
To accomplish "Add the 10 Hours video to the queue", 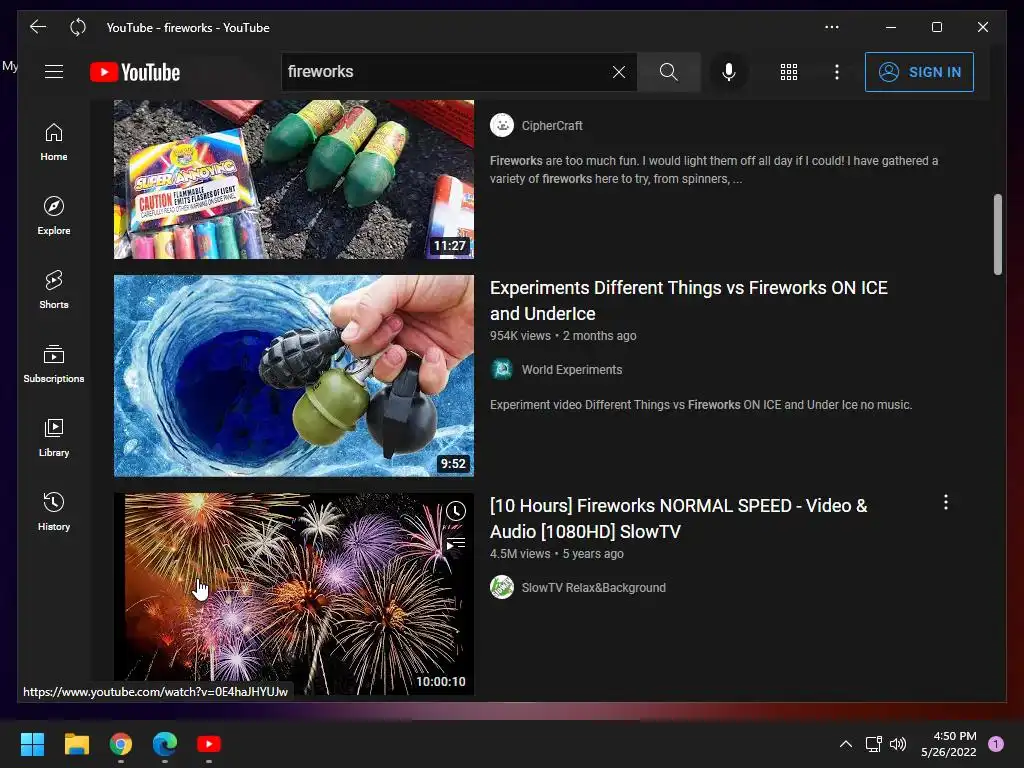I will tap(456, 543).
